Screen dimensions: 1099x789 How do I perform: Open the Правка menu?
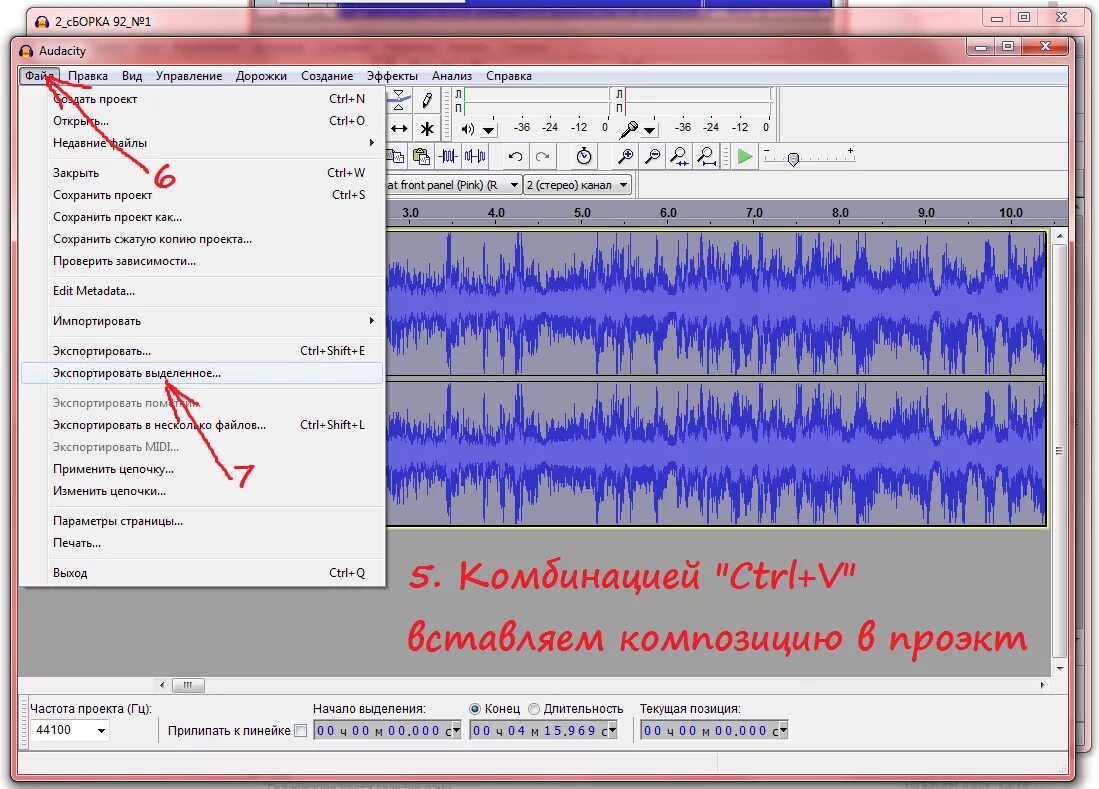pos(88,76)
